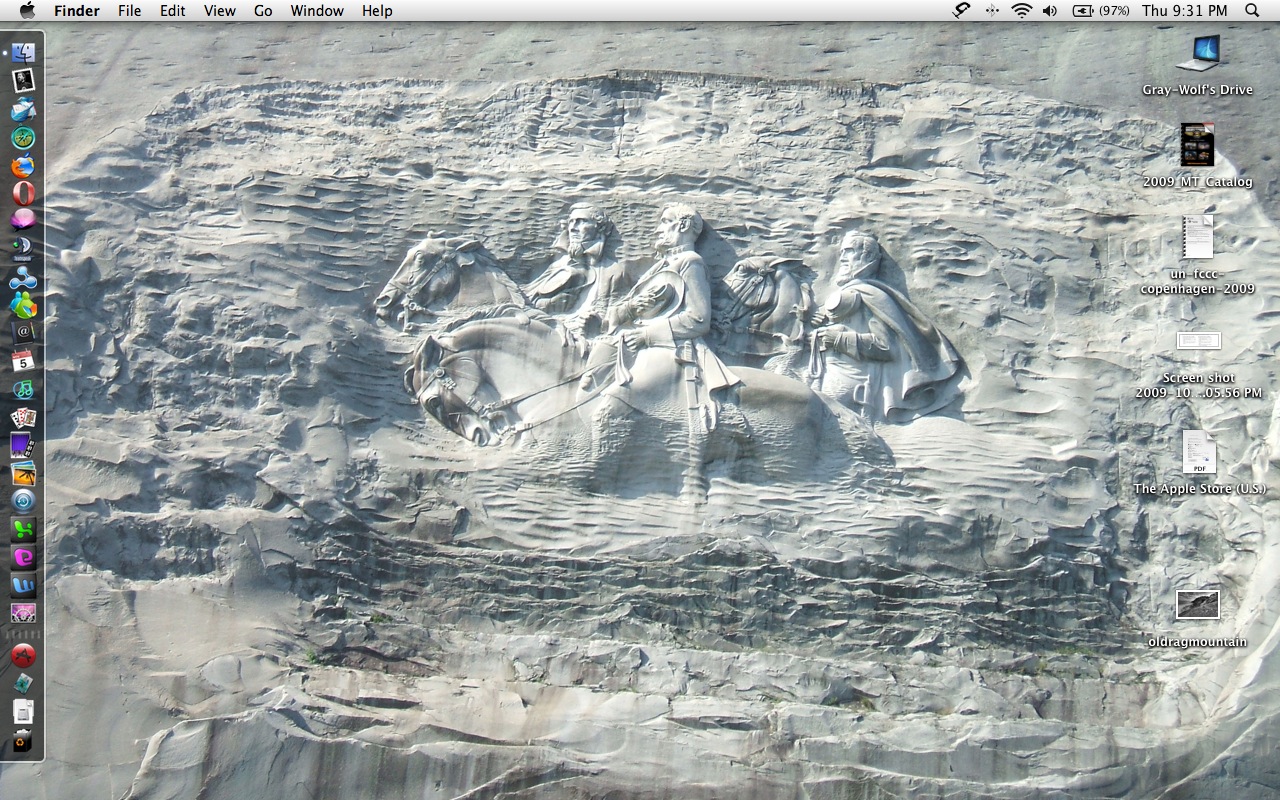Viewport: 1280px width, 800px height.
Task: Open the Bluetooth status menu
Action: (992, 10)
